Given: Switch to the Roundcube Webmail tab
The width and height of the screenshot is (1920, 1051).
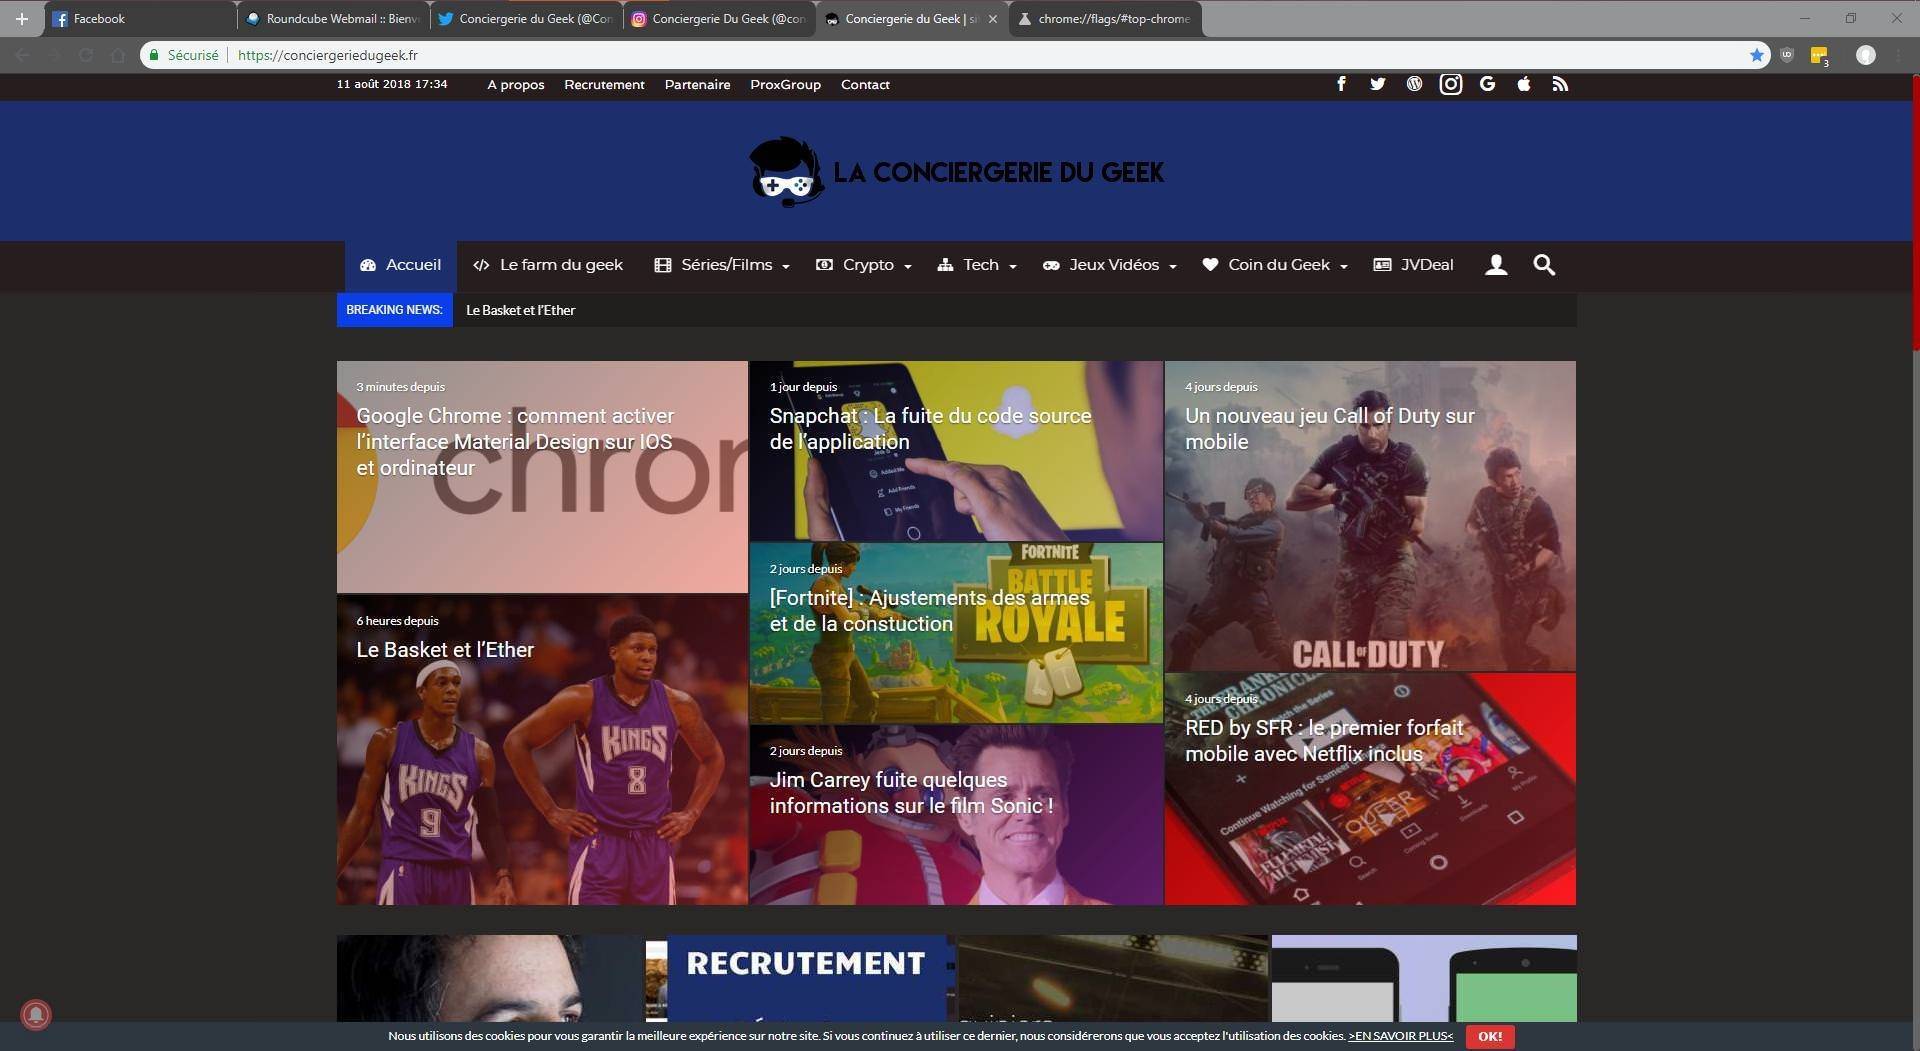Looking at the screenshot, I should (x=333, y=19).
